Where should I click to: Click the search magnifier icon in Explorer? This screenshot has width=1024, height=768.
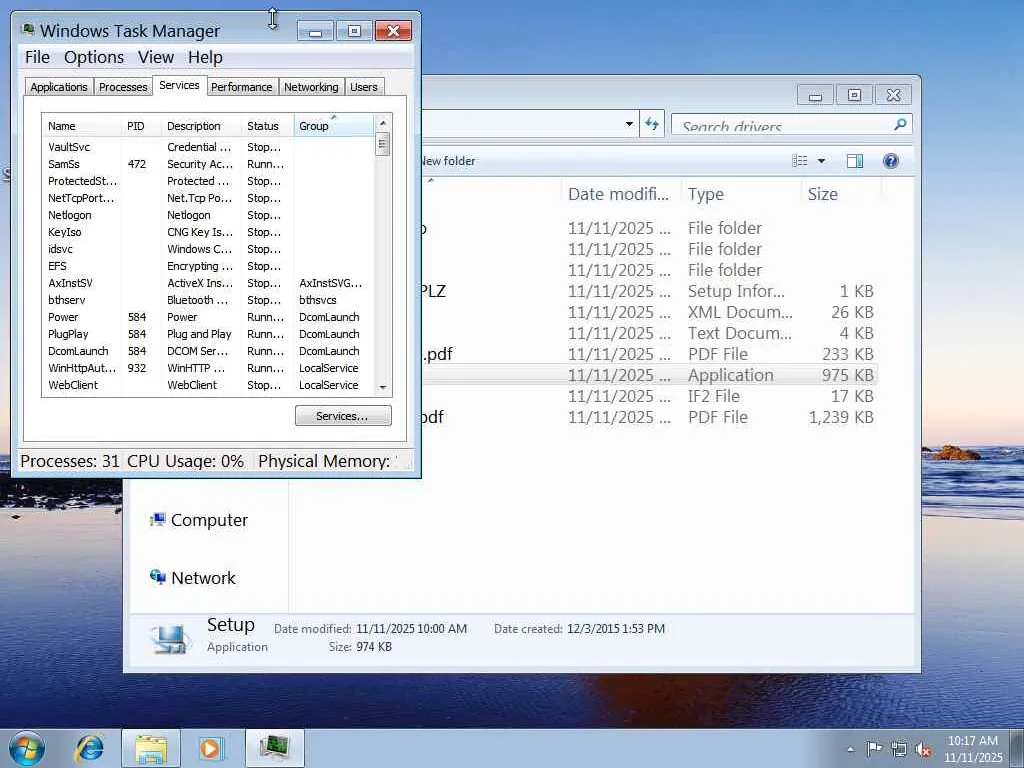tap(900, 123)
